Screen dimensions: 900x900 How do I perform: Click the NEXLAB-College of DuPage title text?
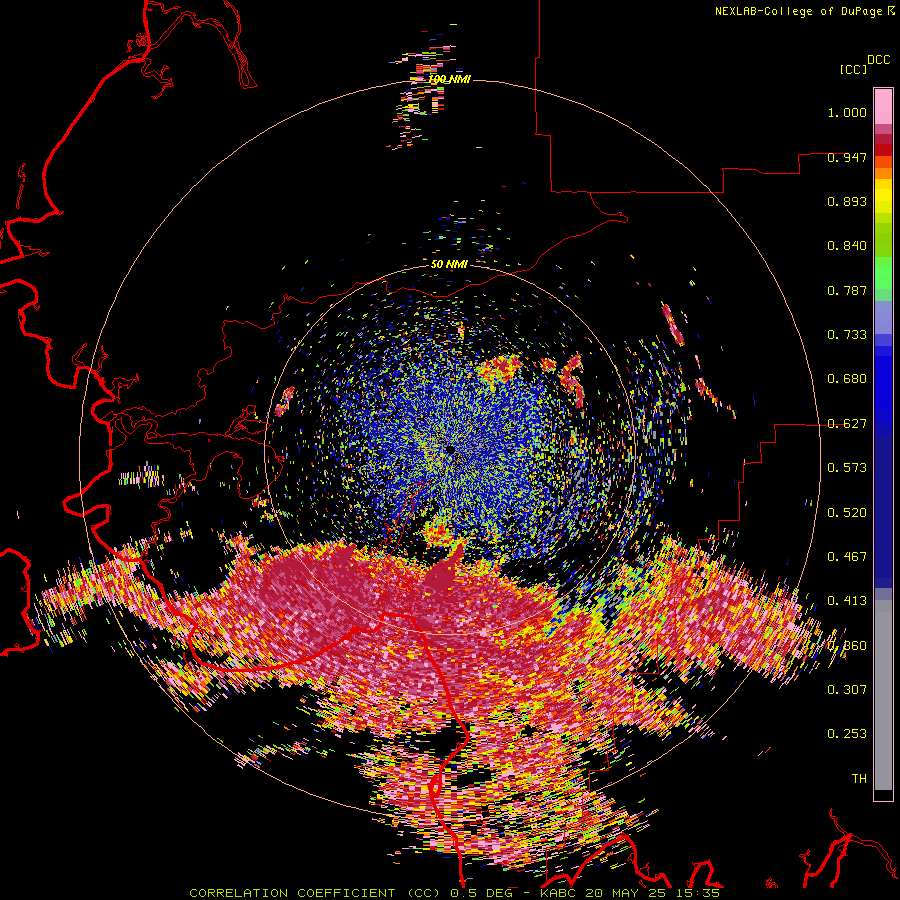point(798,11)
